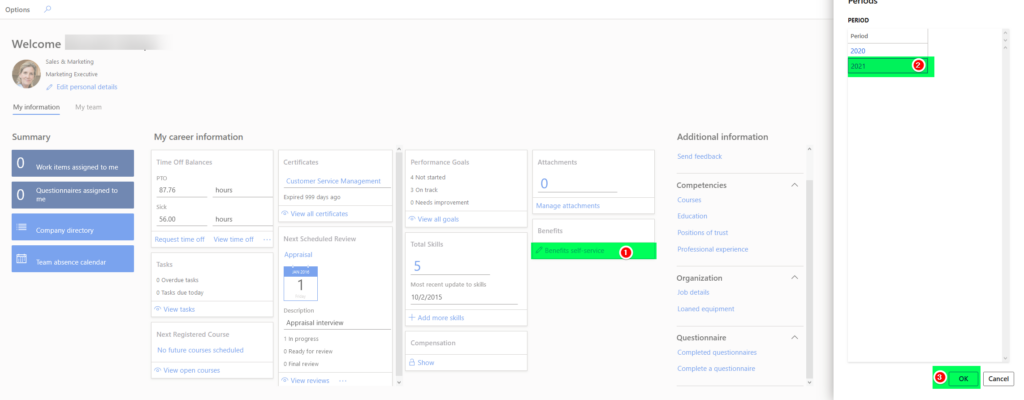The height and width of the screenshot is (400, 1024).
Task: Click the Period column header
Action: pyautogui.click(x=887, y=36)
